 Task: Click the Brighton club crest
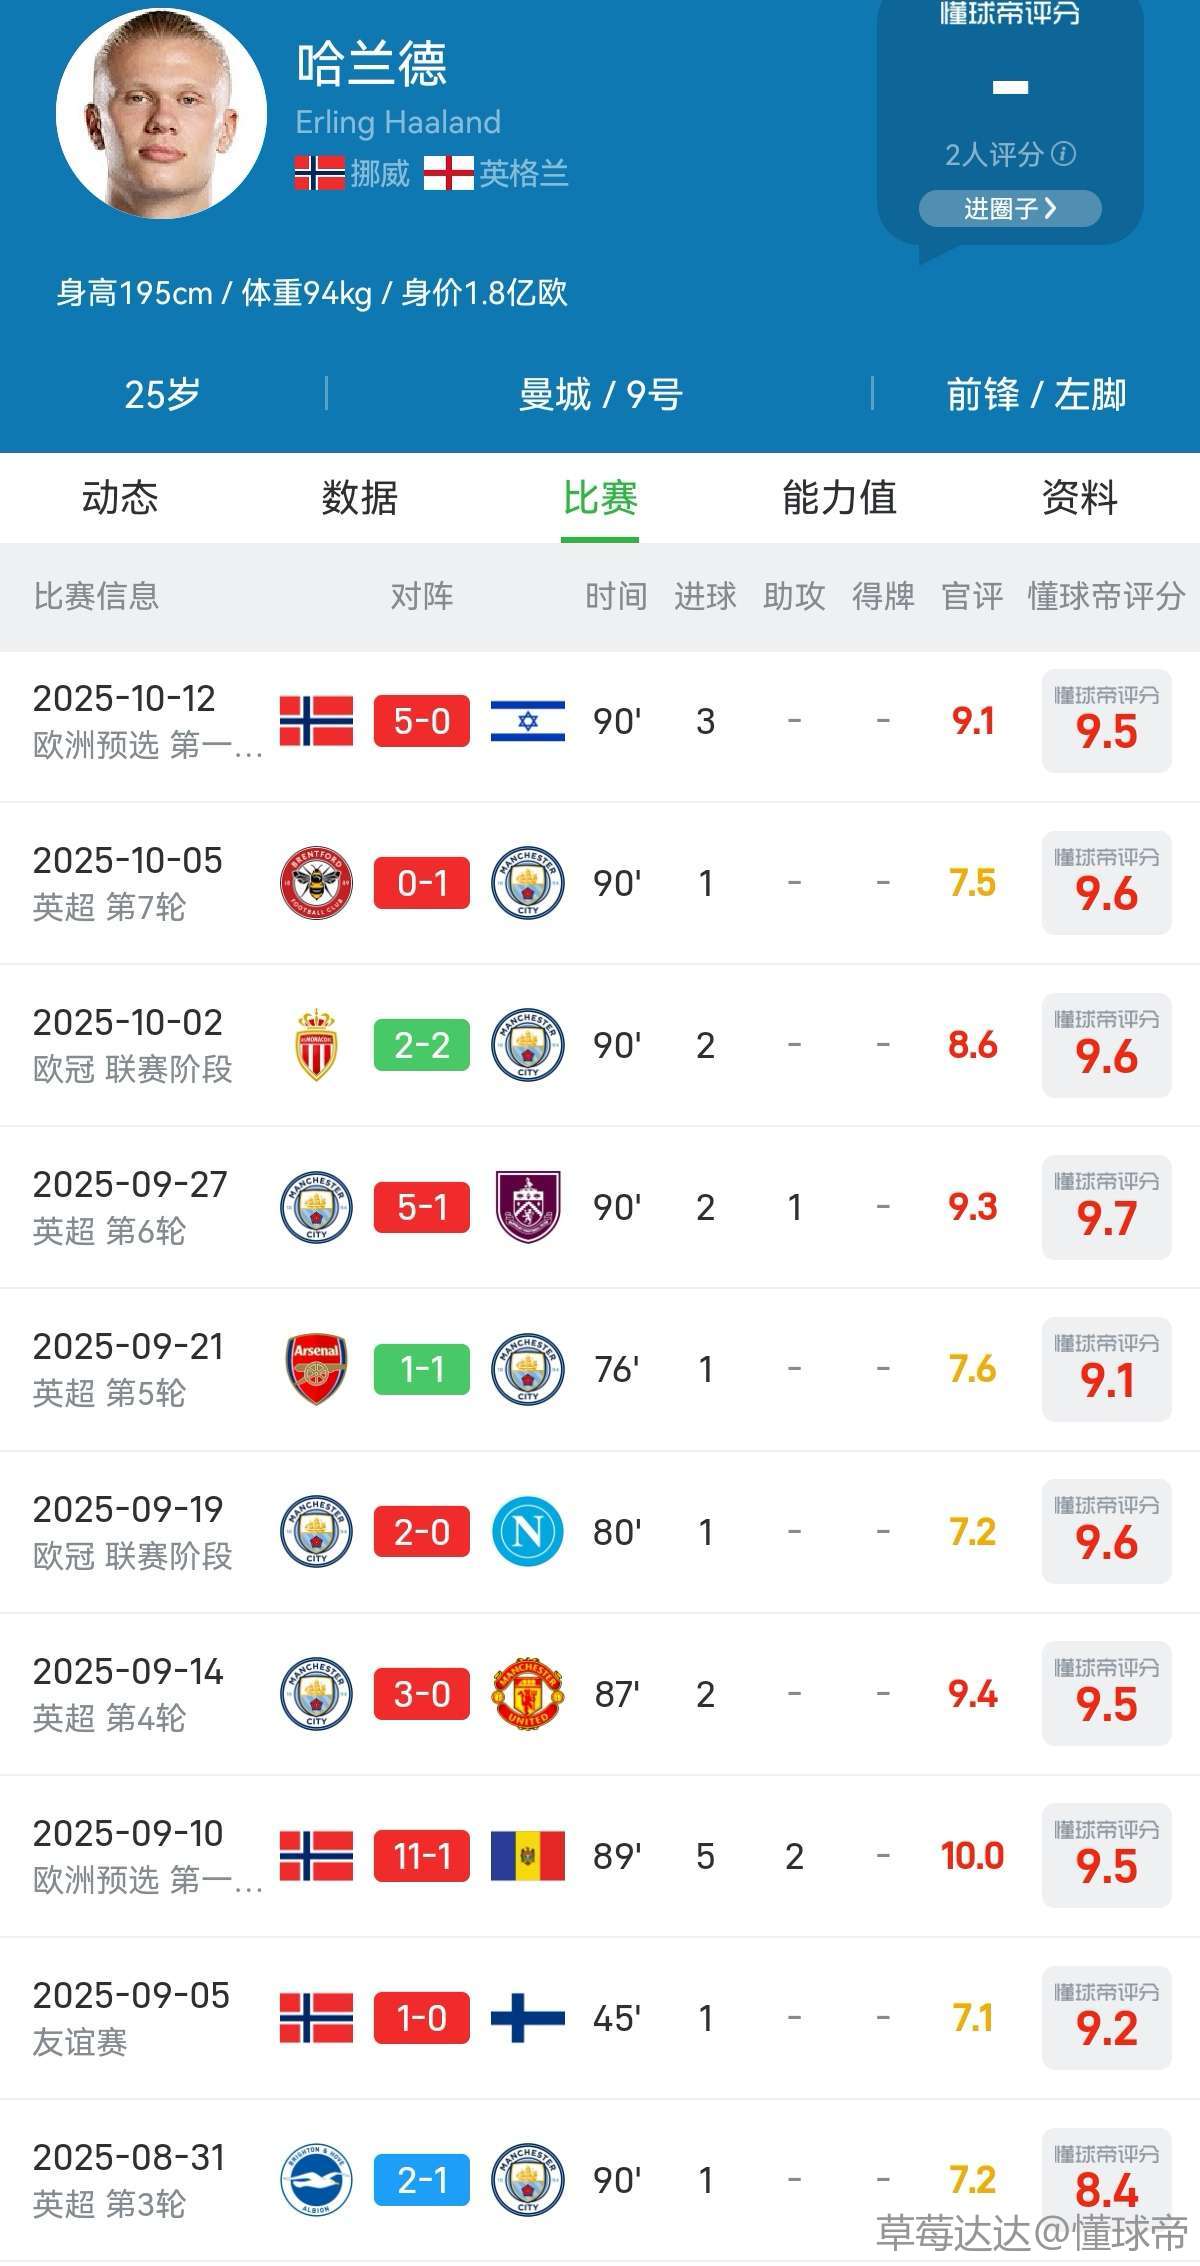tap(316, 2180)
